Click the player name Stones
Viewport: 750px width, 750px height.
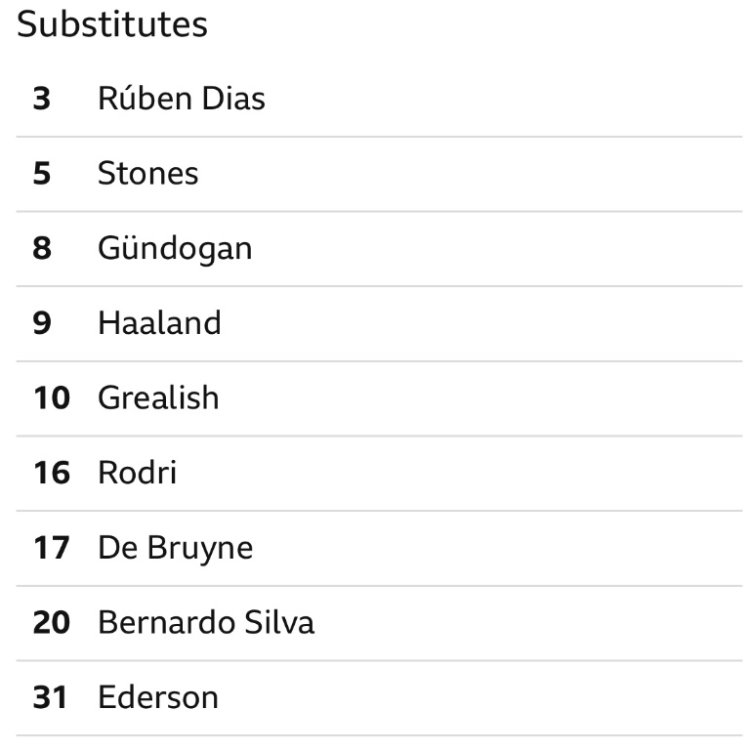(x=148, y=174)
